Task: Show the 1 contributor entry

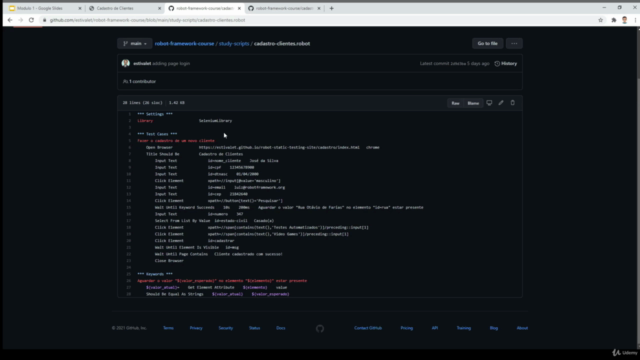Action: click(140, 82)
